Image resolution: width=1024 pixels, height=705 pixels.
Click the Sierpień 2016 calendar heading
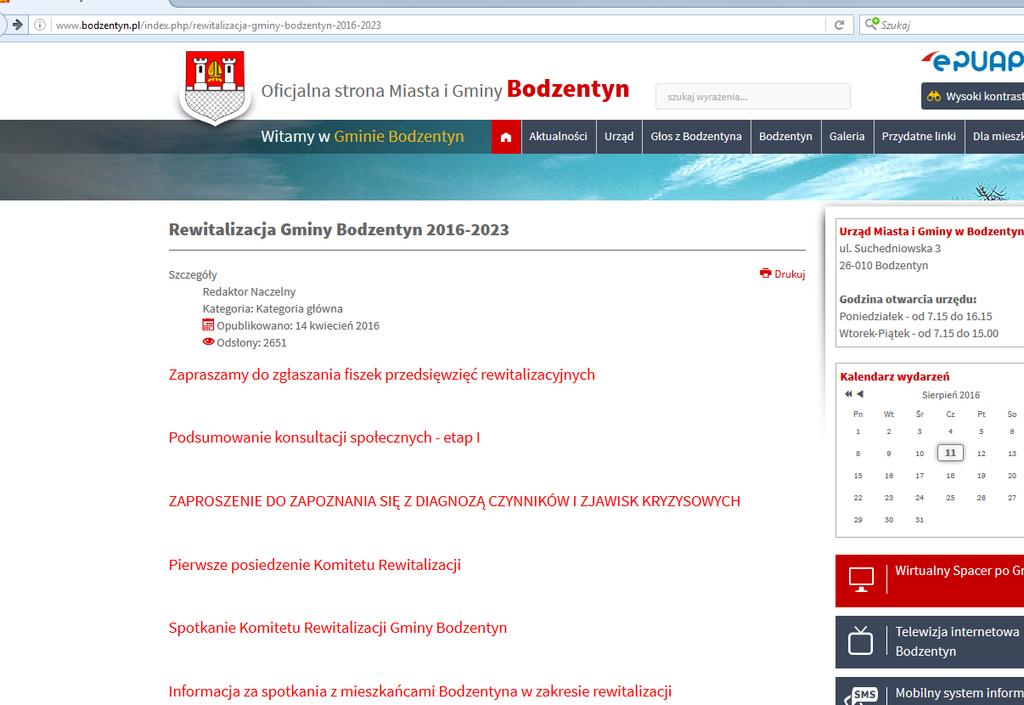coord(950,395)
